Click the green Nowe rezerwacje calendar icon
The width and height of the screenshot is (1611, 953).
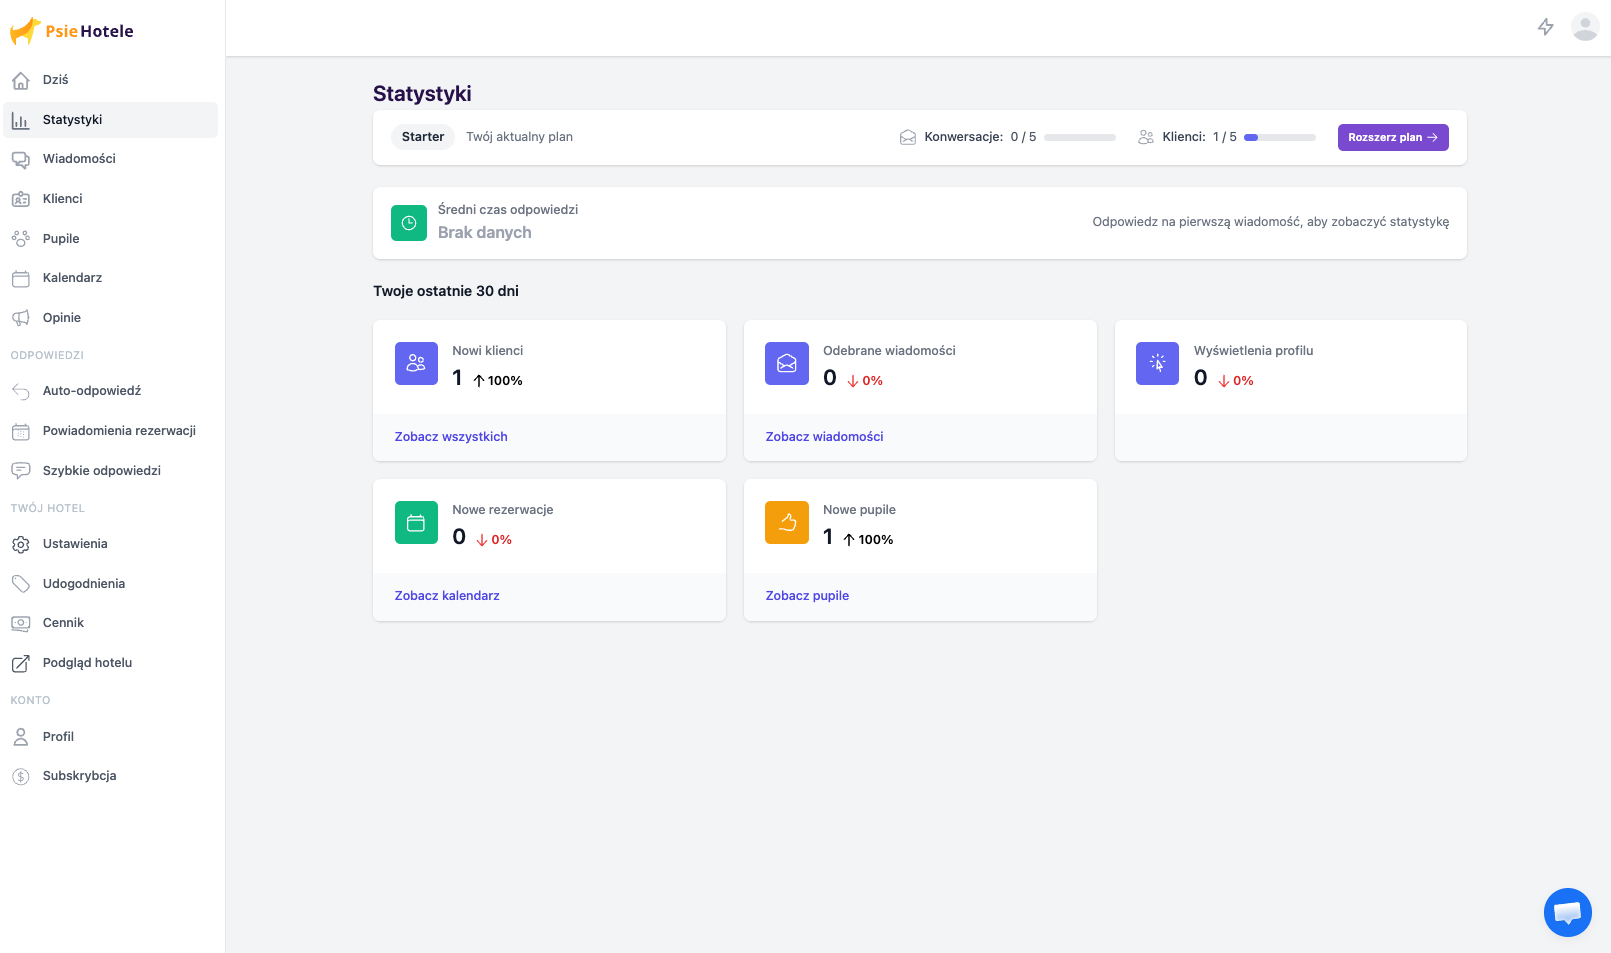pos(416,522)
